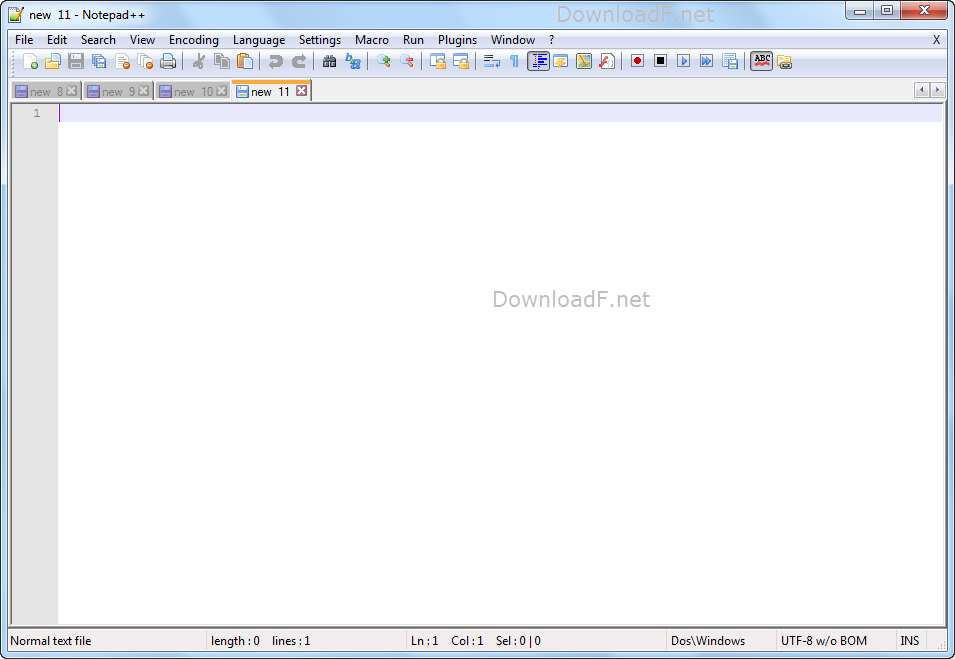The image size is (955, 659).
Task: Click the last toolbar folder icon
Action: tap(784, 61)
